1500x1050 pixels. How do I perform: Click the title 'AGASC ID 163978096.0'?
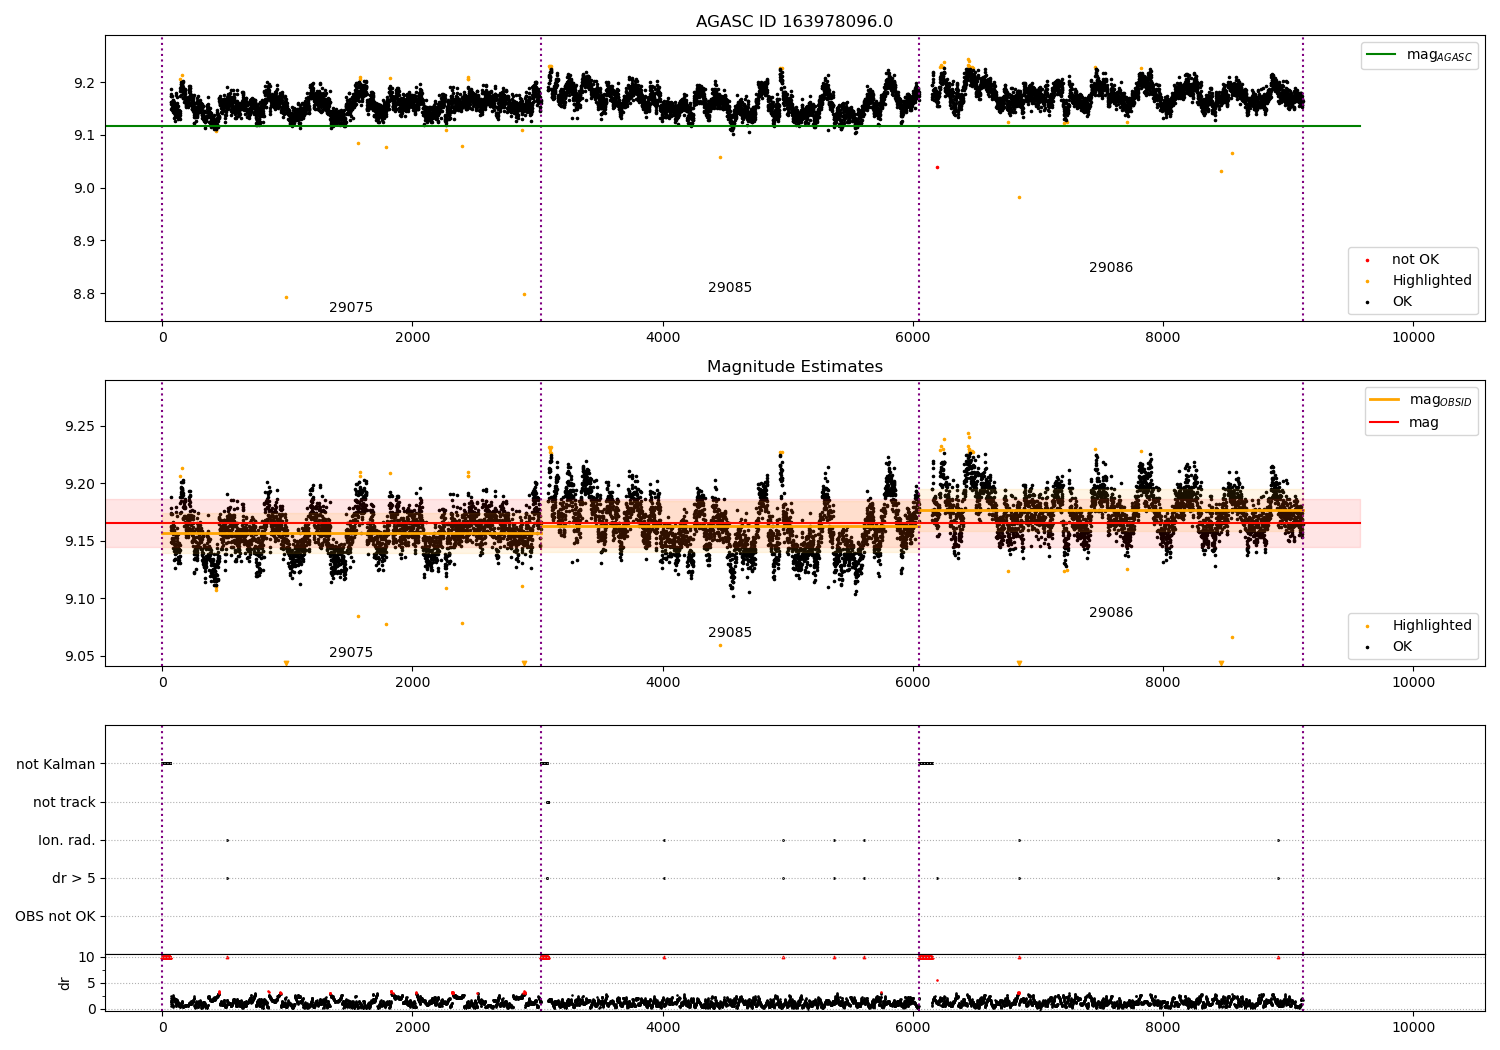coord(794,22)
